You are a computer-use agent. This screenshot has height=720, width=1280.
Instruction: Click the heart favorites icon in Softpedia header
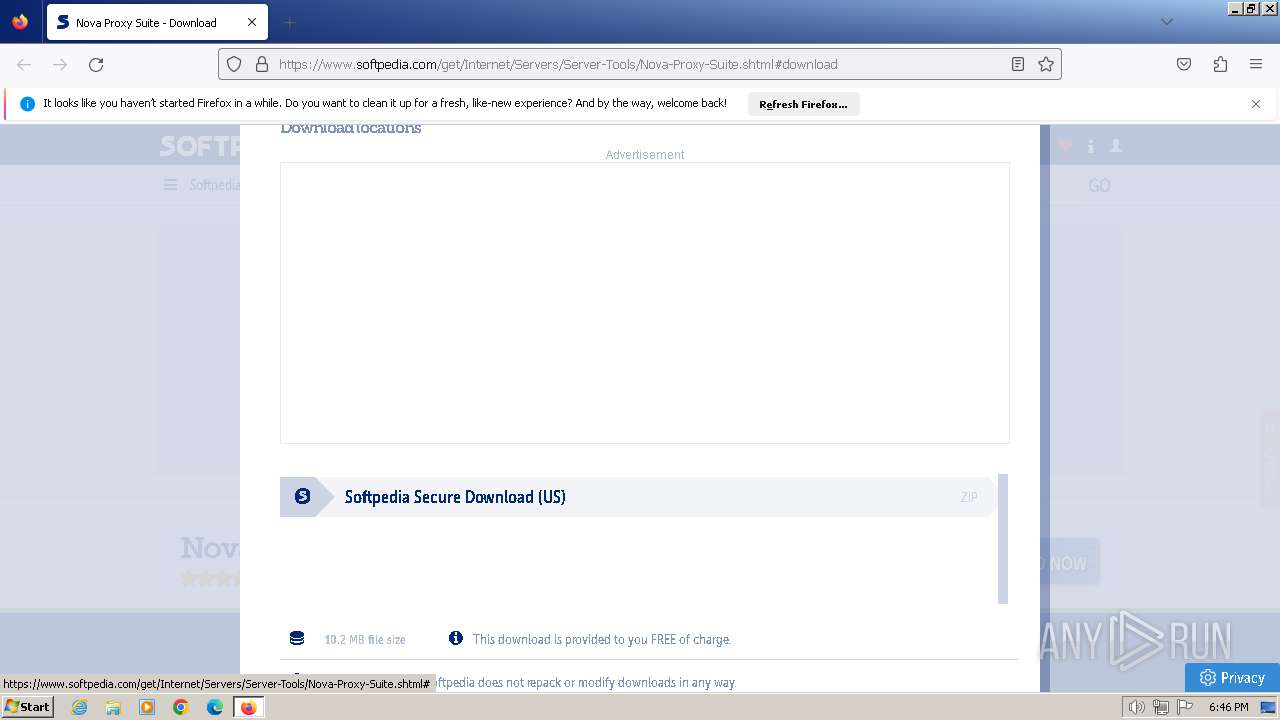(x=1065, y=146)
